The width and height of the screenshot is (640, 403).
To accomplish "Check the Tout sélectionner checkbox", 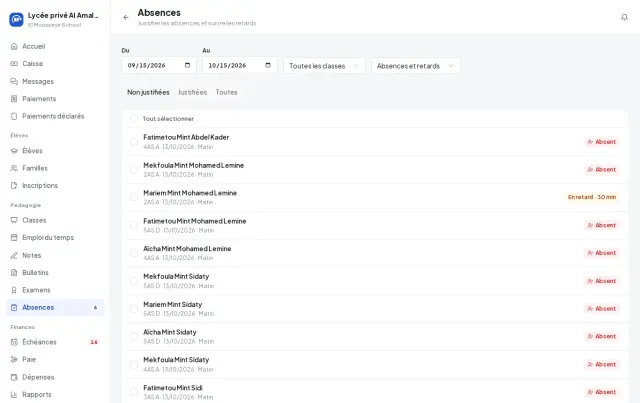I will click(x=134, y=119).
